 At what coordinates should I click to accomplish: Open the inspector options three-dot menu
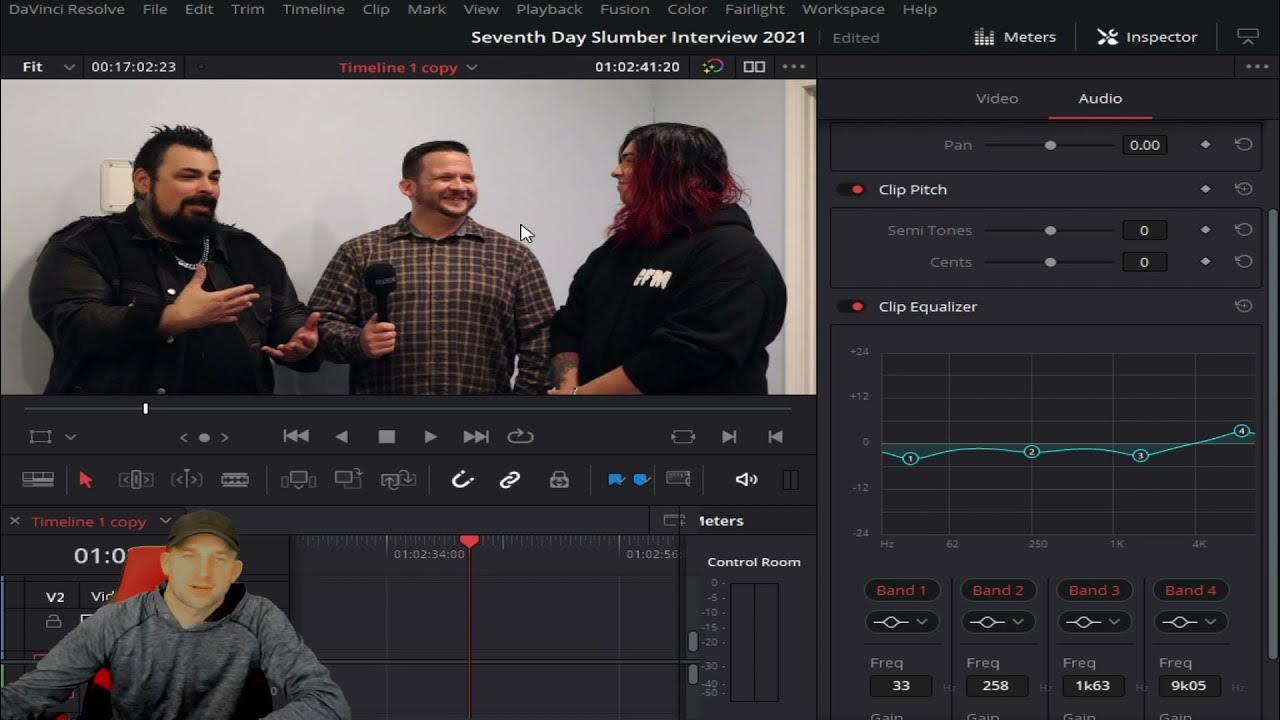[1257, 67]
